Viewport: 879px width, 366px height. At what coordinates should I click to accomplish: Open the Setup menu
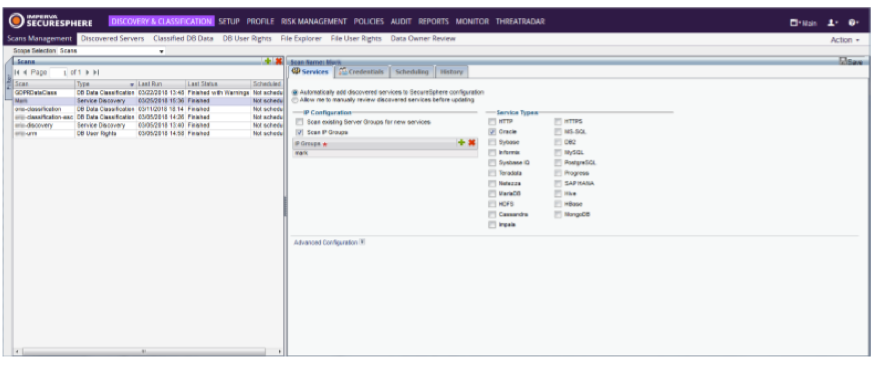[x=229, y=21]
